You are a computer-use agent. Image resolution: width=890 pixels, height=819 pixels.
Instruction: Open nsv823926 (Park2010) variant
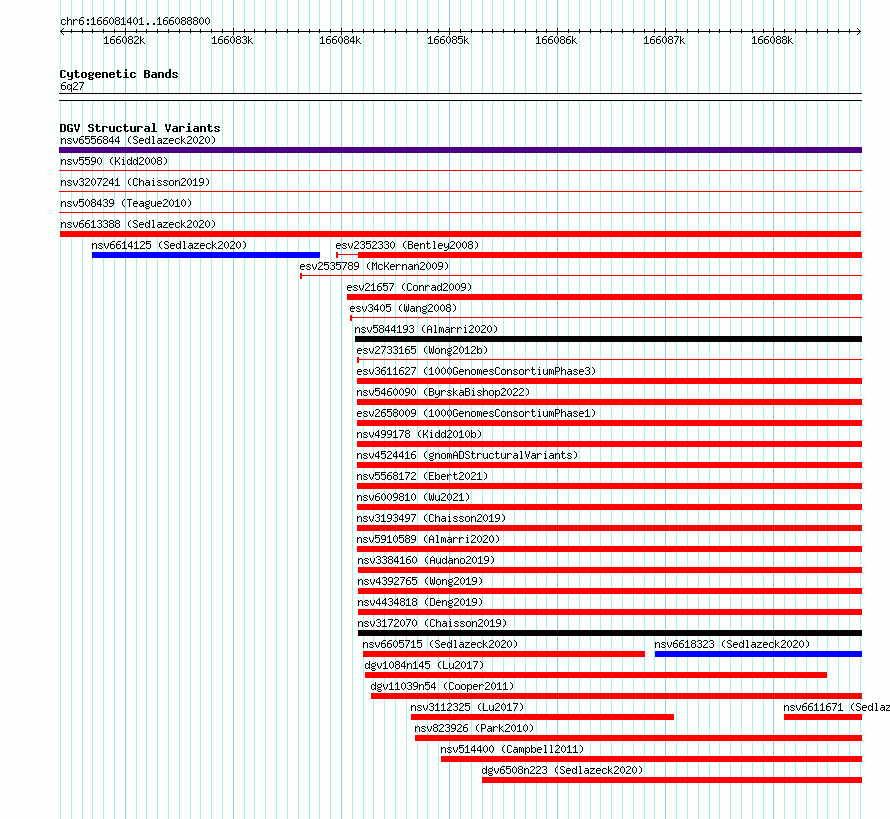(x=474, y=728)
